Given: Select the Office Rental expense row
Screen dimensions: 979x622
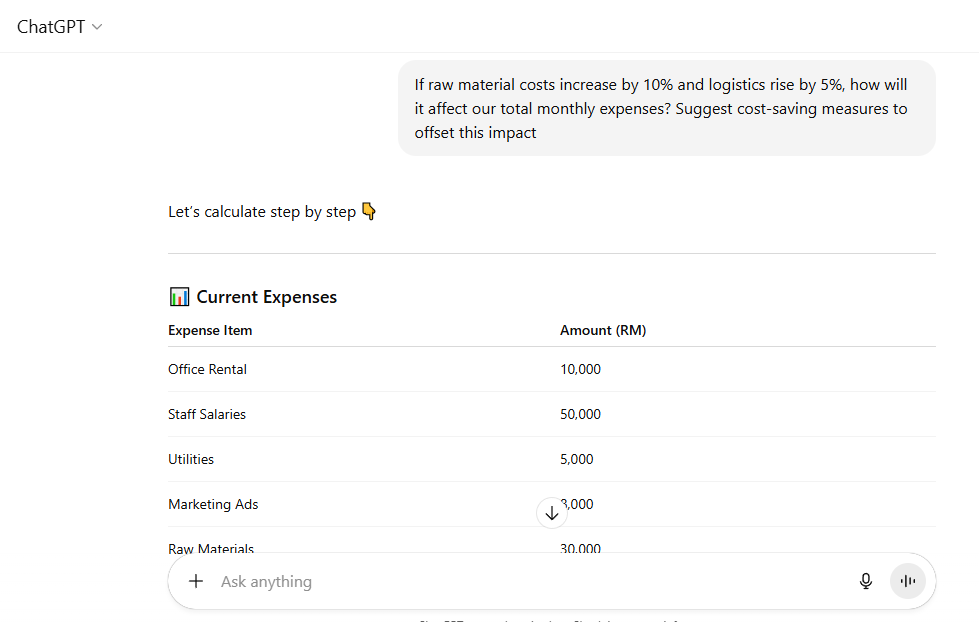Looking at the screenshot, I should (x=207, y=369).
